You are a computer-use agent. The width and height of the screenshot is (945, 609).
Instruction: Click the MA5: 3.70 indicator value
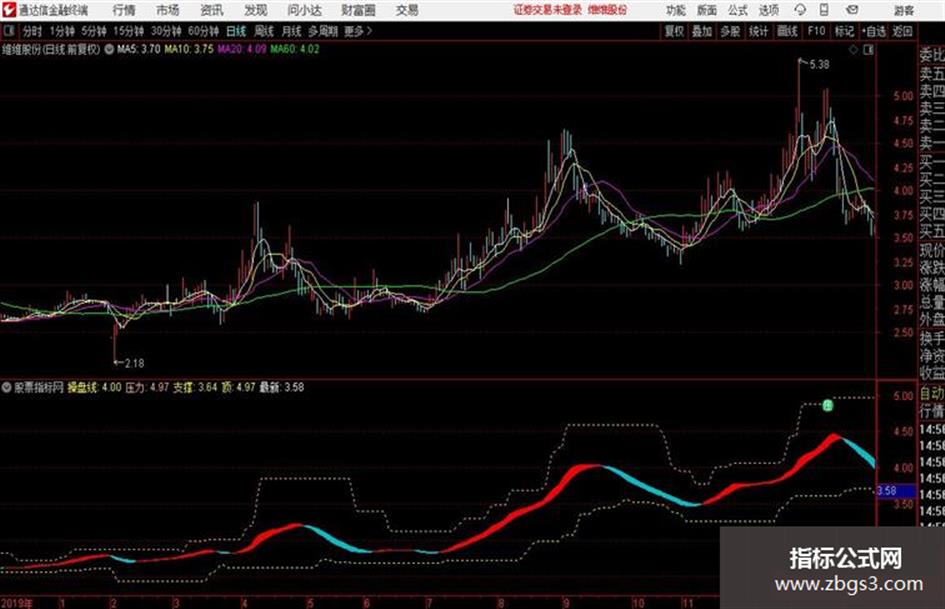click(x=139, y=49)
